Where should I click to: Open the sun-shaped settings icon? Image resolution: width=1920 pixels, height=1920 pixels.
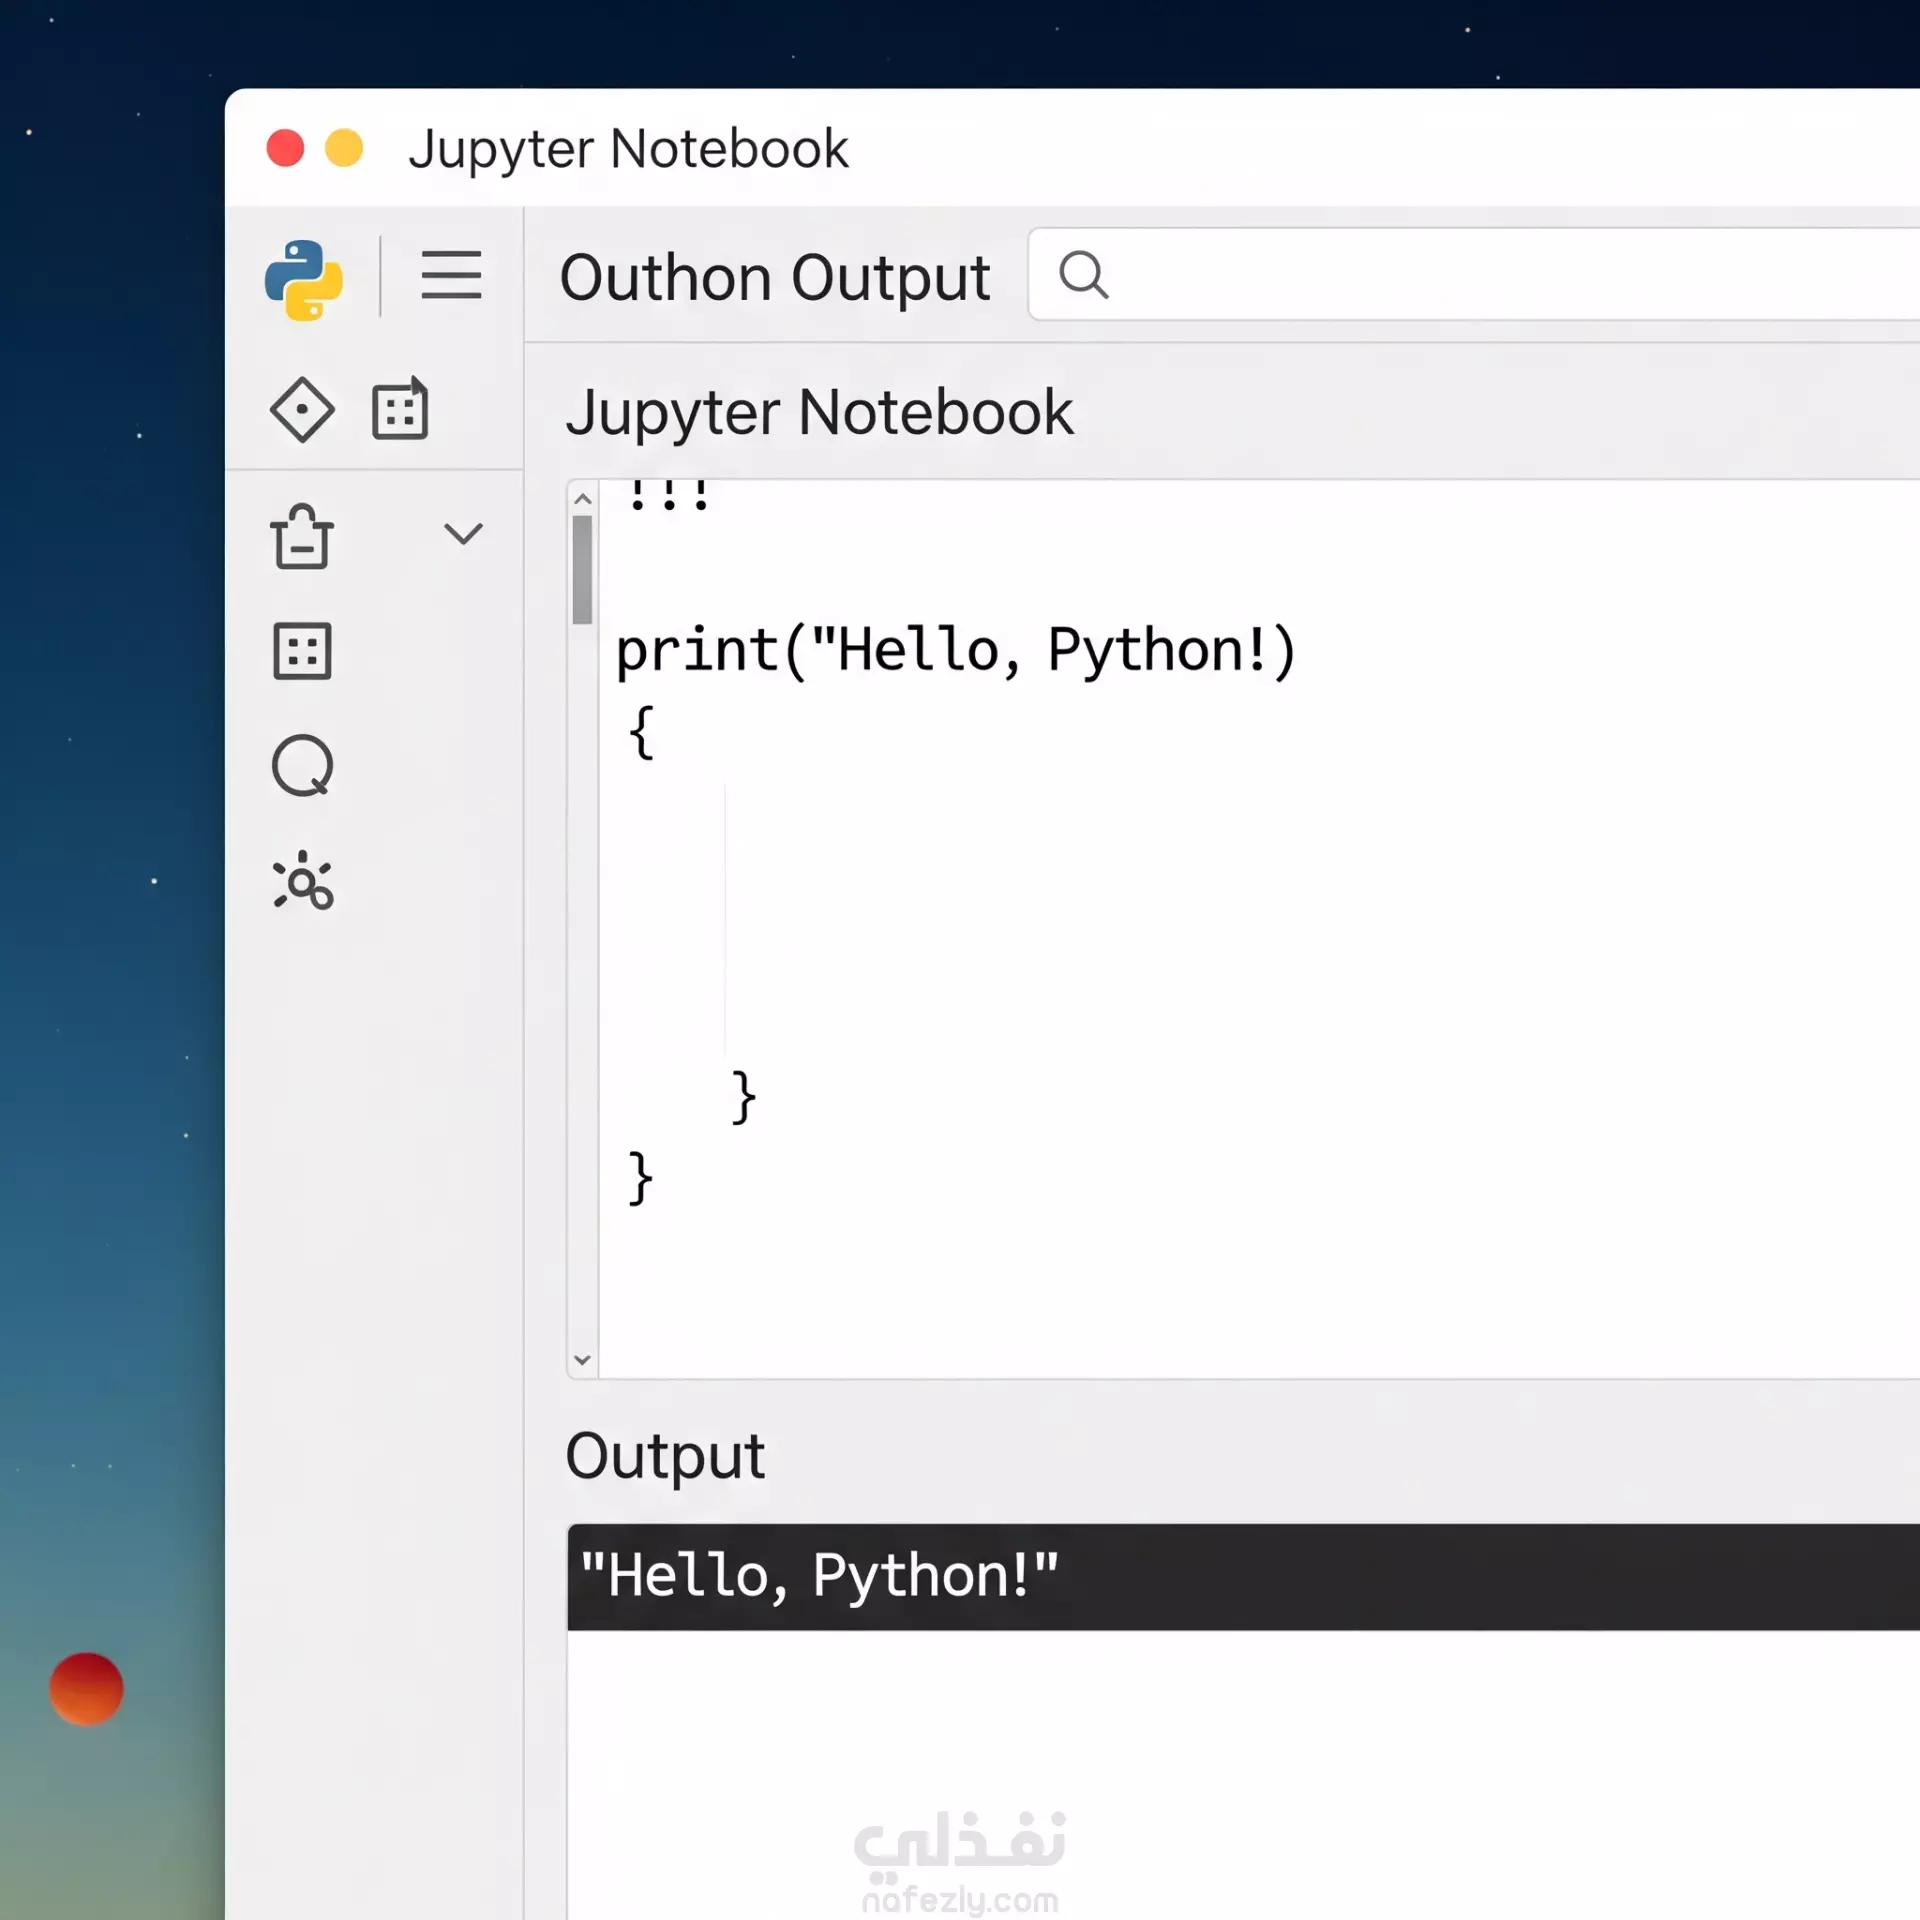303,881
